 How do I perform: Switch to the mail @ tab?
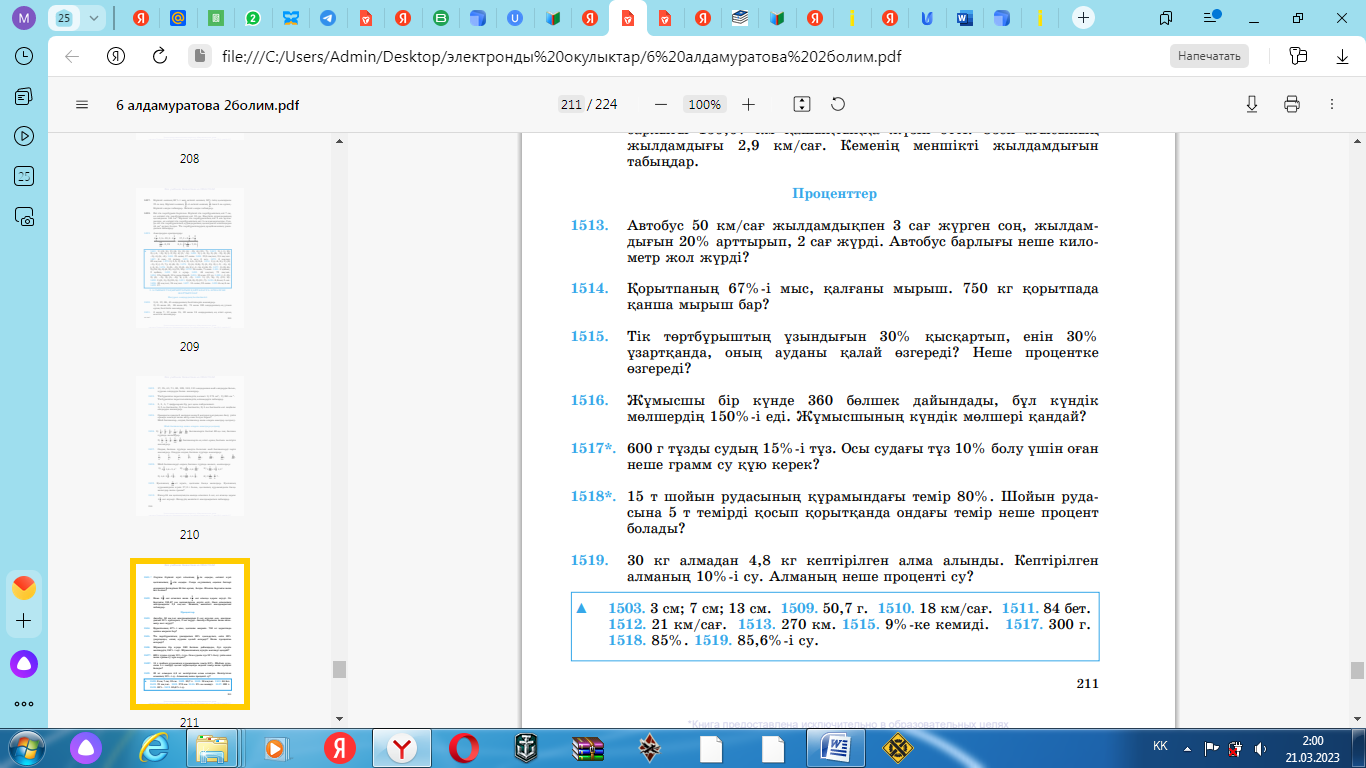coord(178,18)
